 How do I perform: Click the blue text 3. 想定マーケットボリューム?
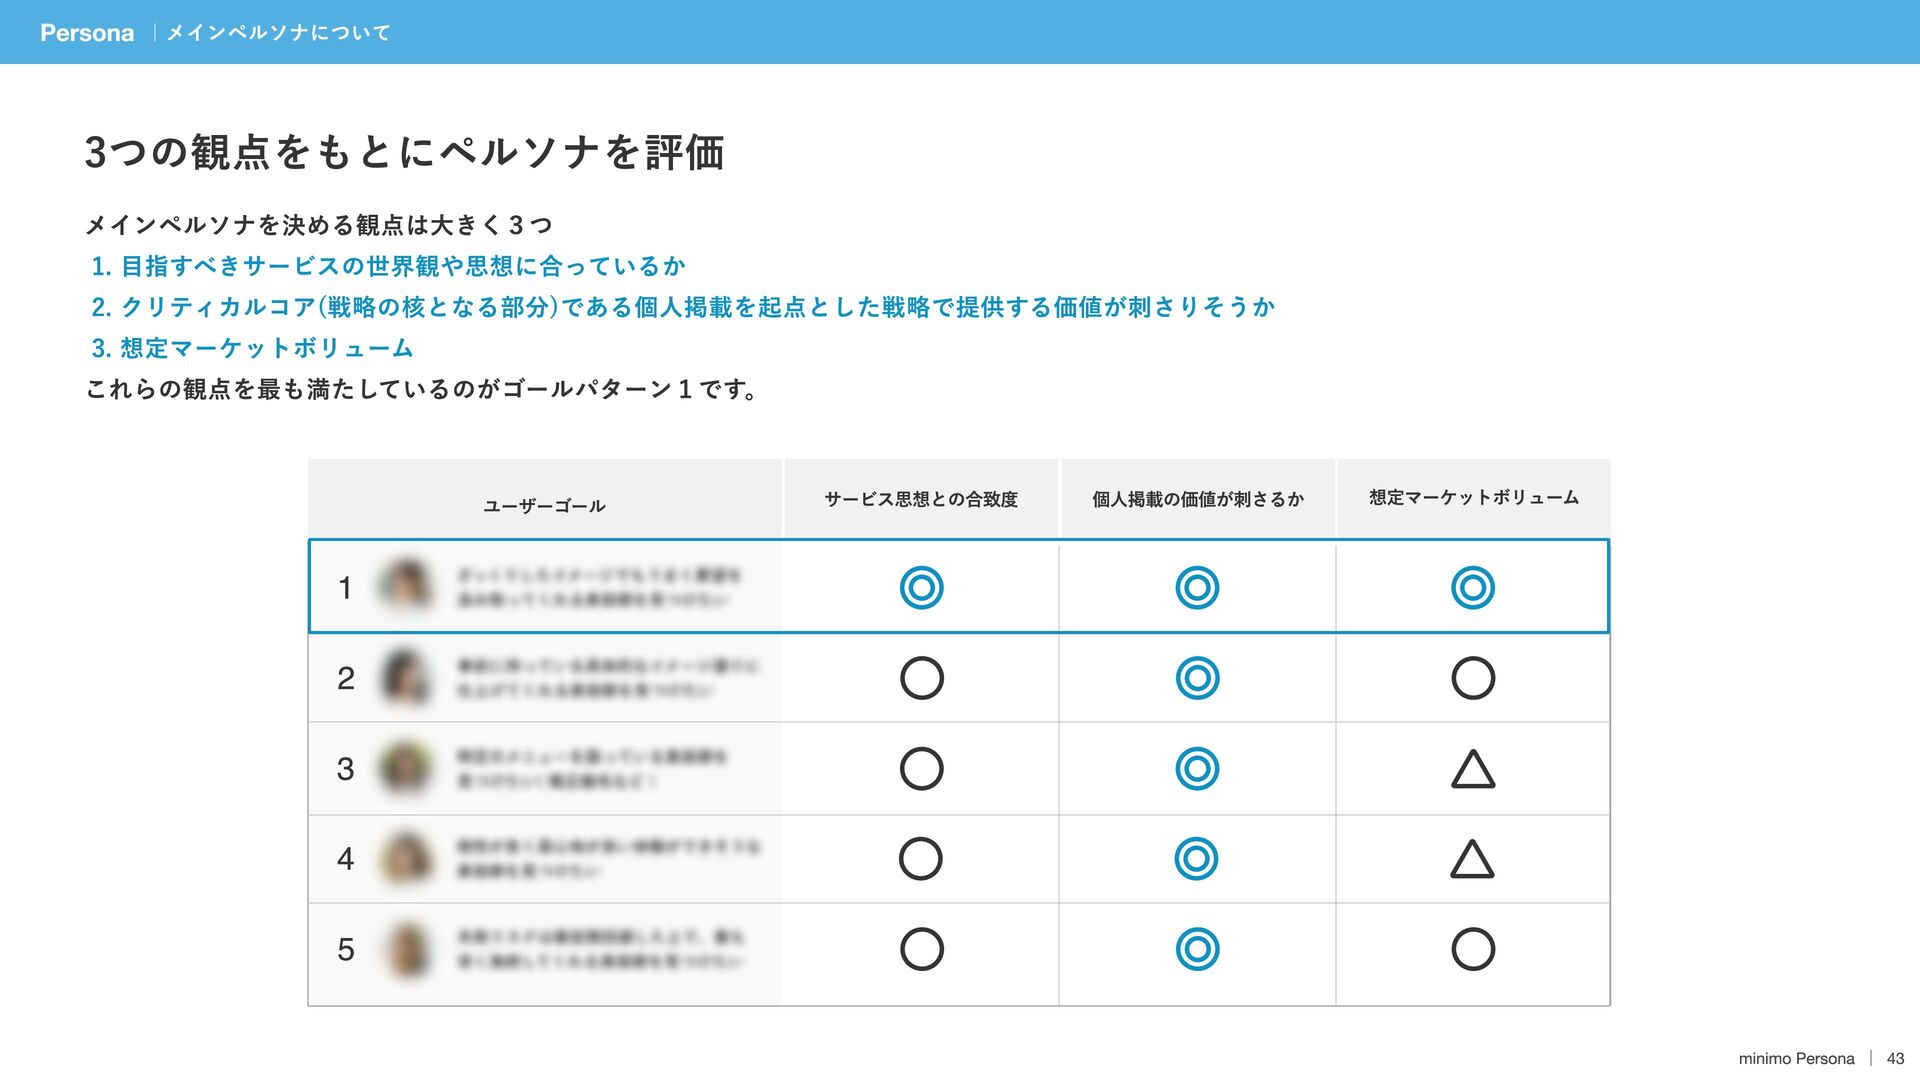click(252, 348)
